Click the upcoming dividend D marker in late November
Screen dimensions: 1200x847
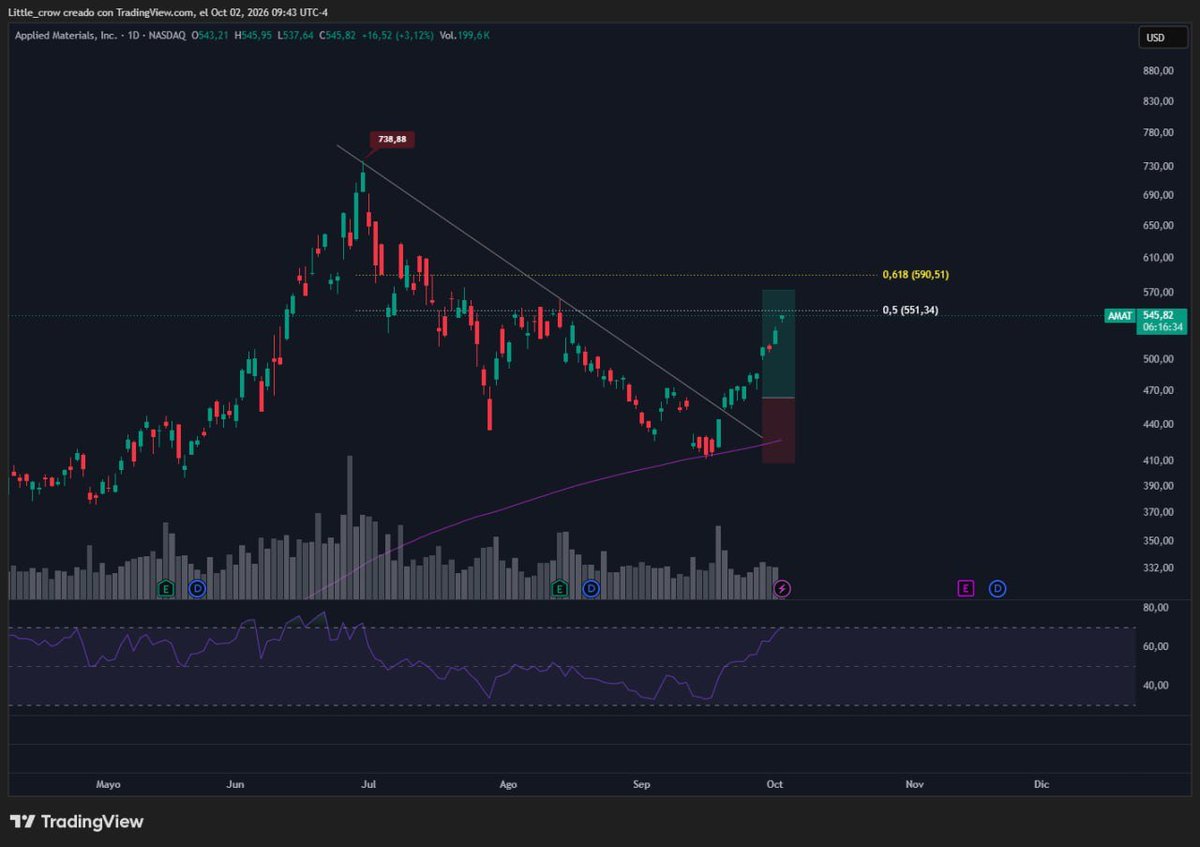[997, 588]
